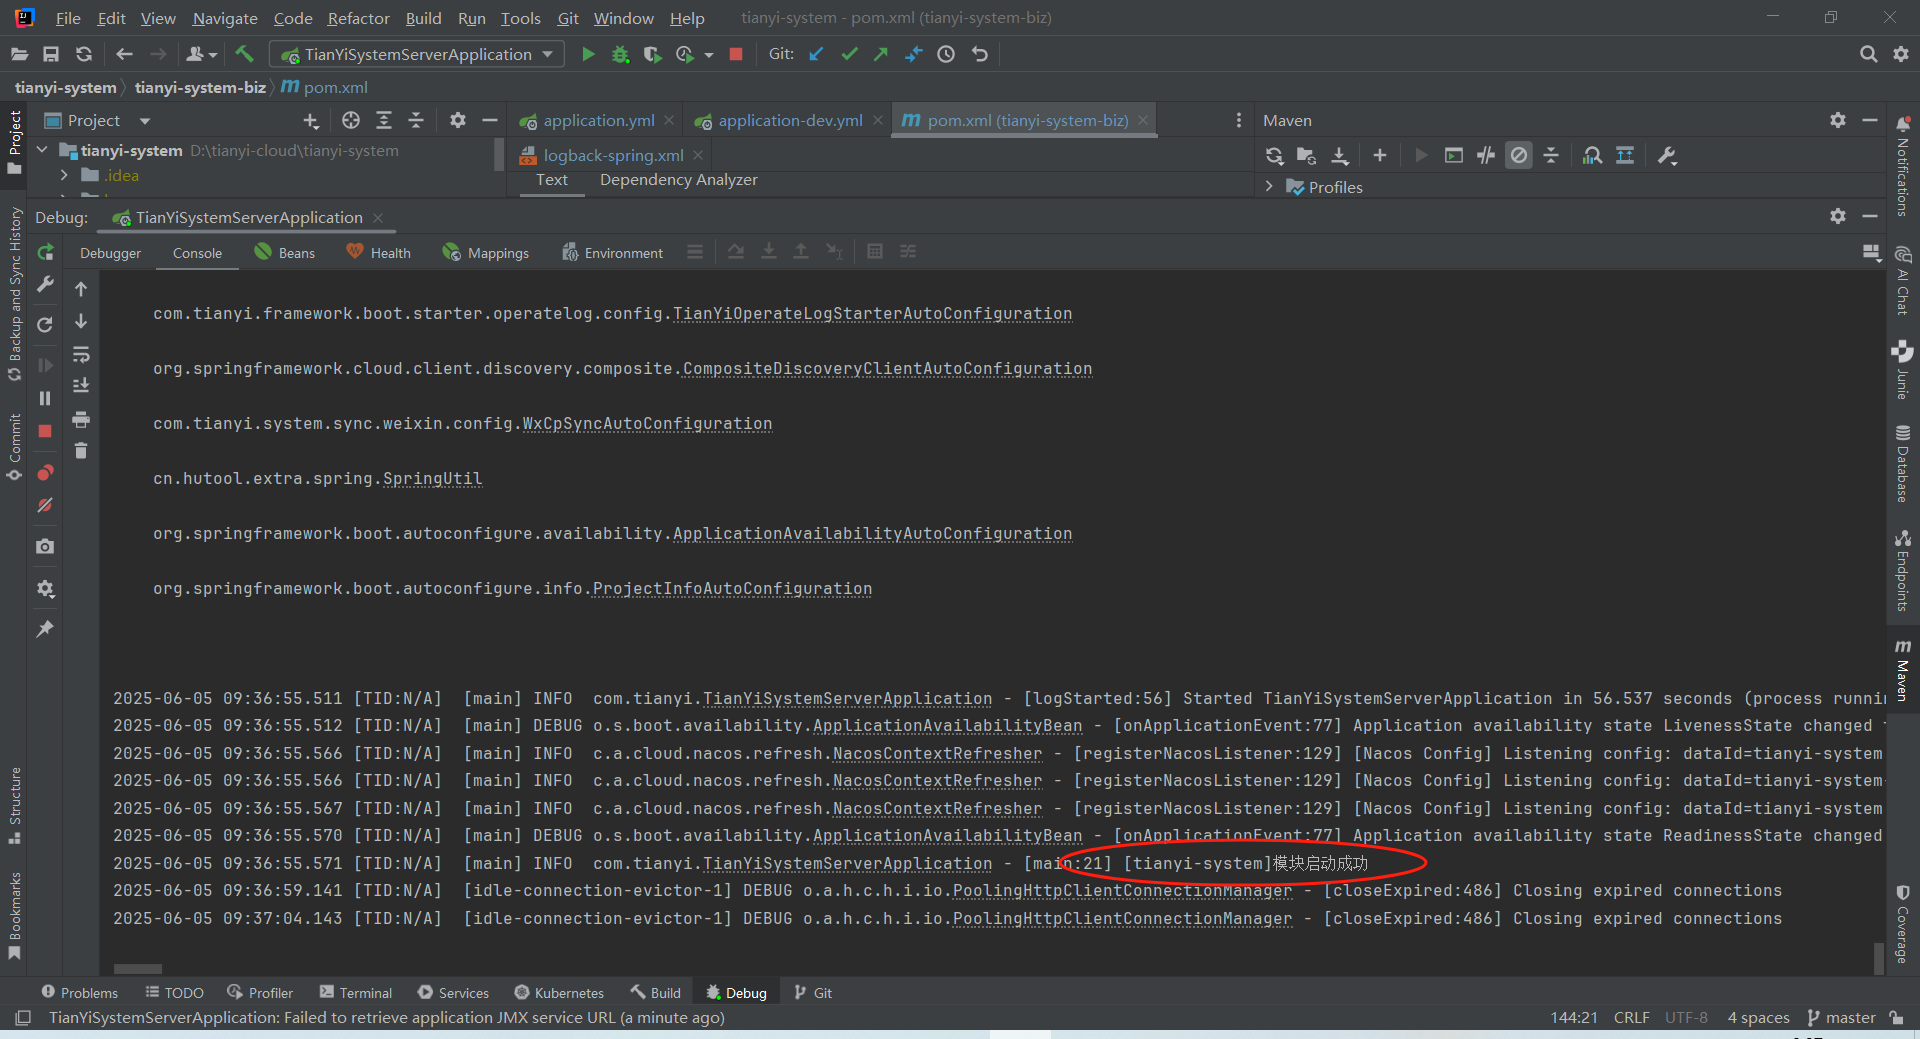Show Git history clock icon
The height and width of the screenshot is (1039, 1920).
(946, 54)
